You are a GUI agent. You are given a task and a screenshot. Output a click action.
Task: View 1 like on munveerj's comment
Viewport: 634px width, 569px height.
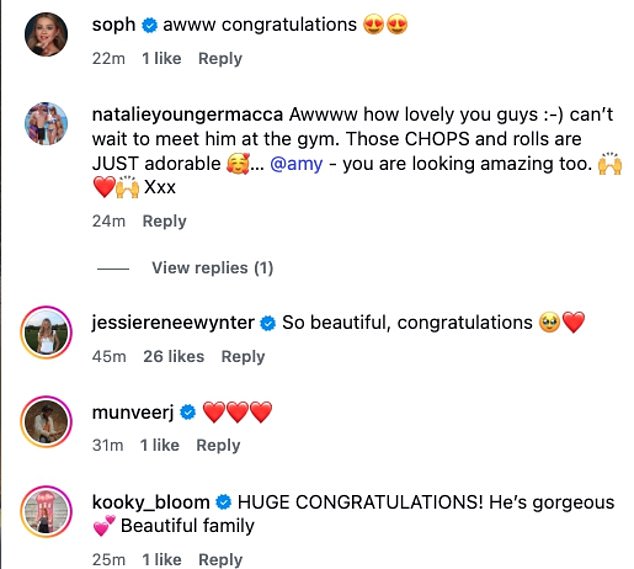click(x=160, y=445)
